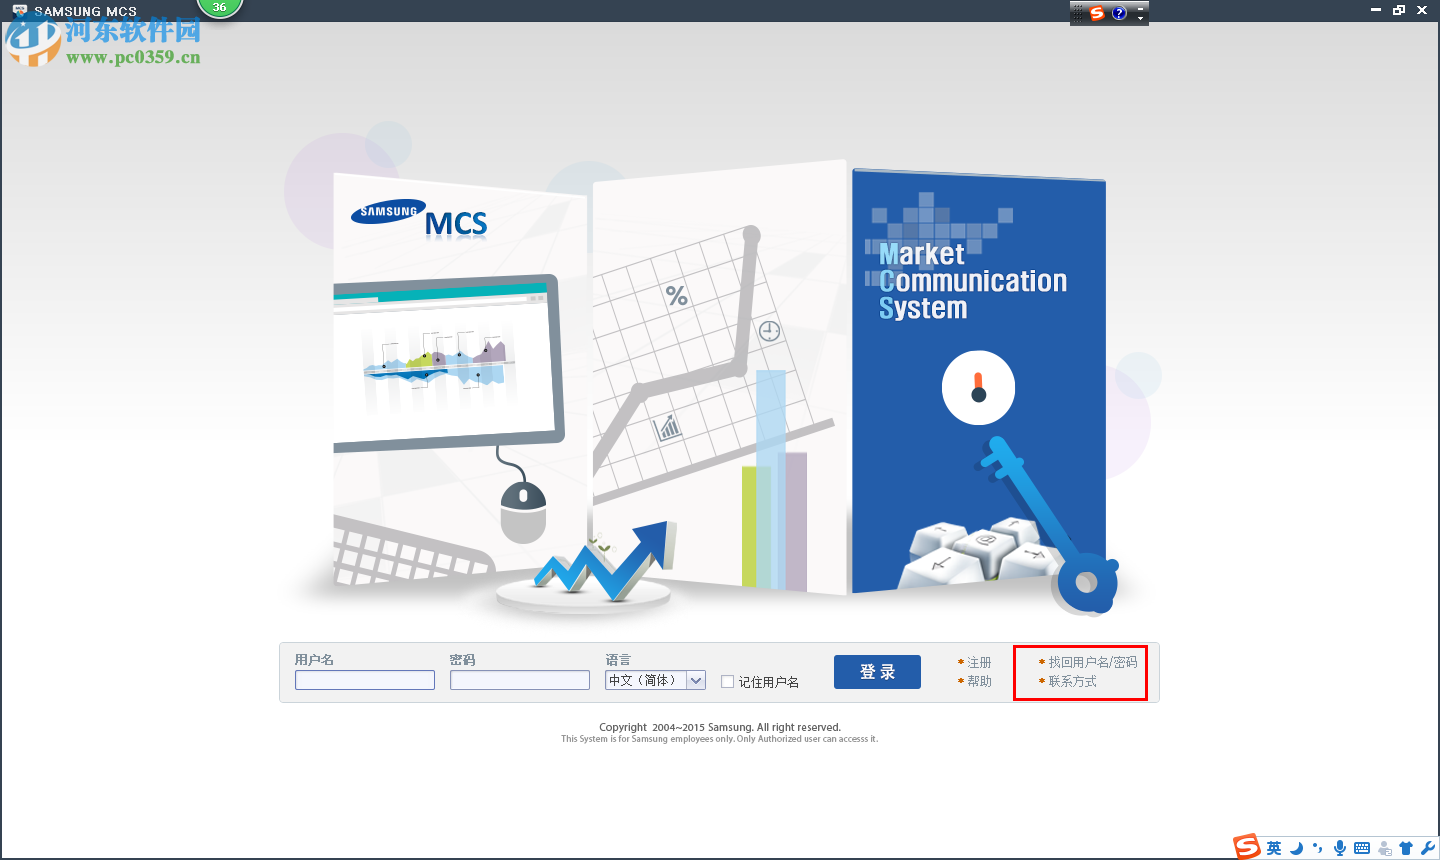This screenshot has width=1440, height=860.
Task: Restore down the SAMSUNG MCS window
Action: point(1399,10)
